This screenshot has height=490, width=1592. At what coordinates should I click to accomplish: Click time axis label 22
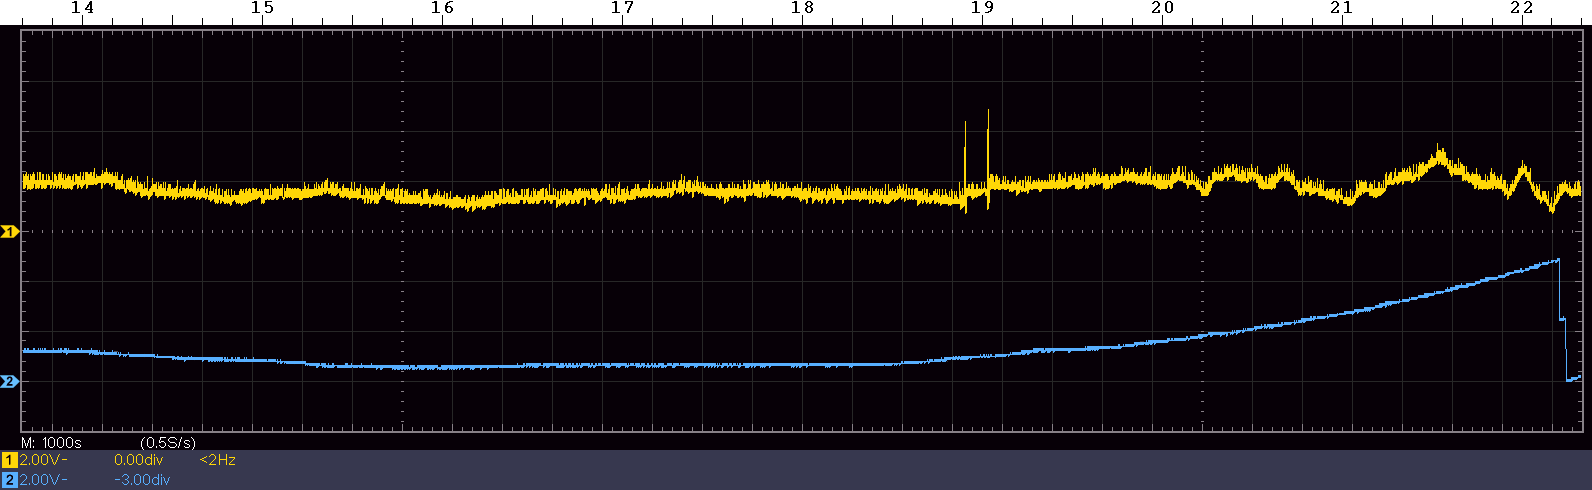[x=1521, y=8]
